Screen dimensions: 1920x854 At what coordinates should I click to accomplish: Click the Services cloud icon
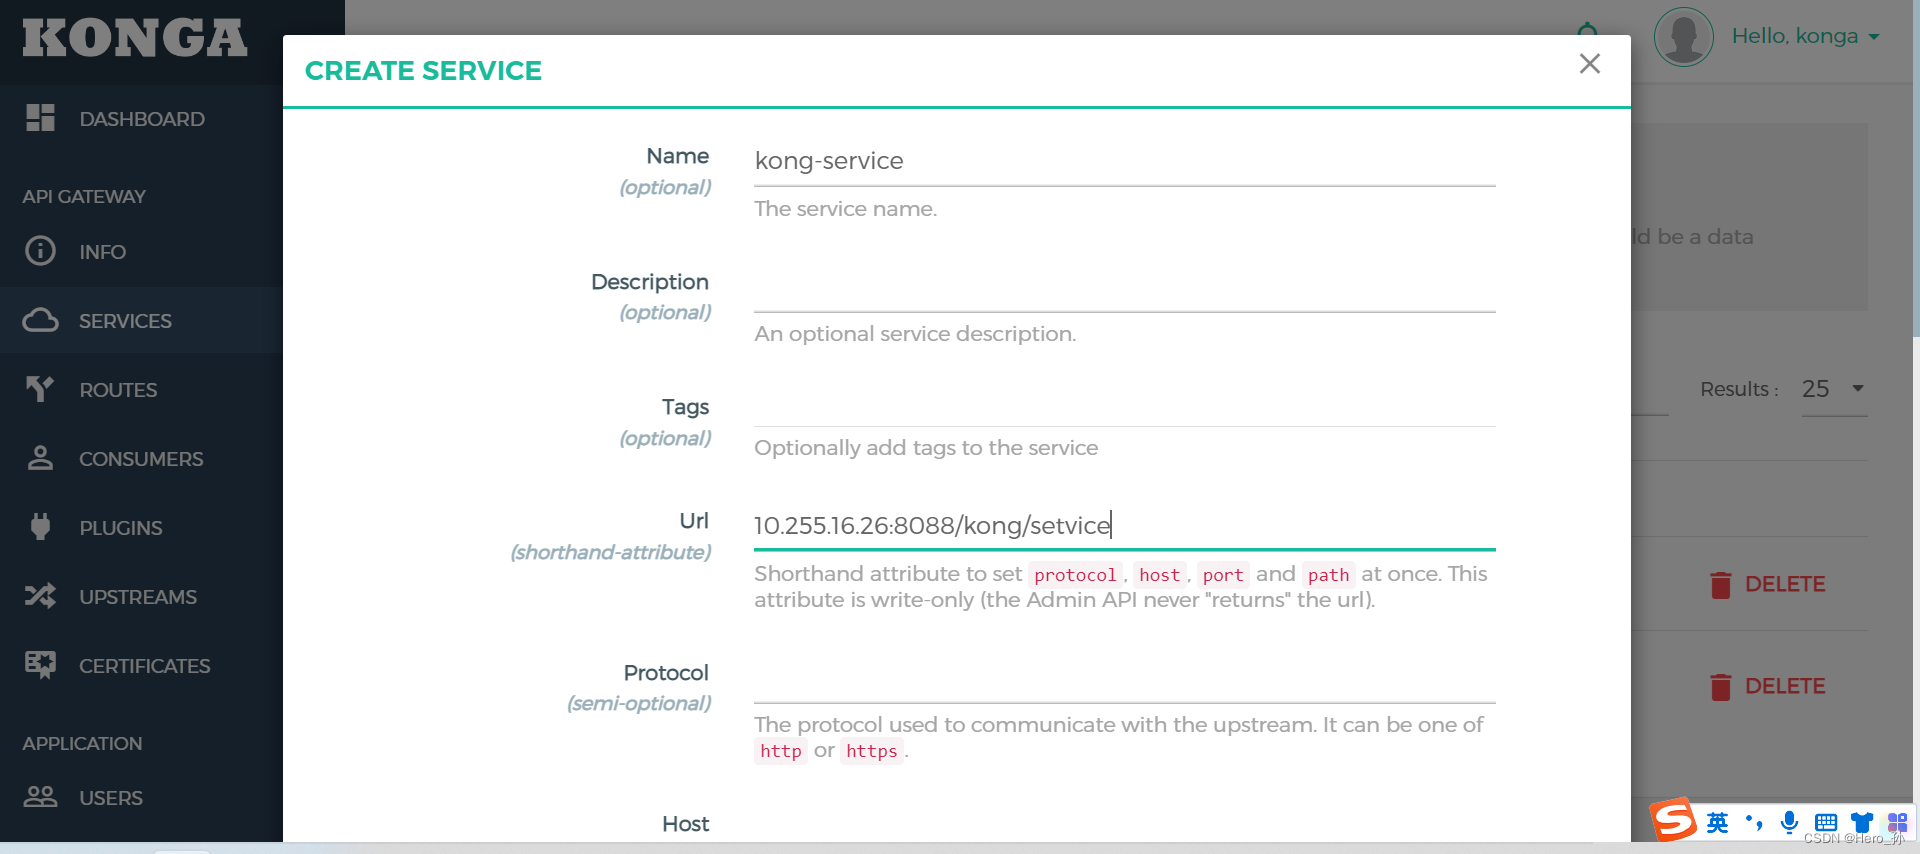pos(40,320)
